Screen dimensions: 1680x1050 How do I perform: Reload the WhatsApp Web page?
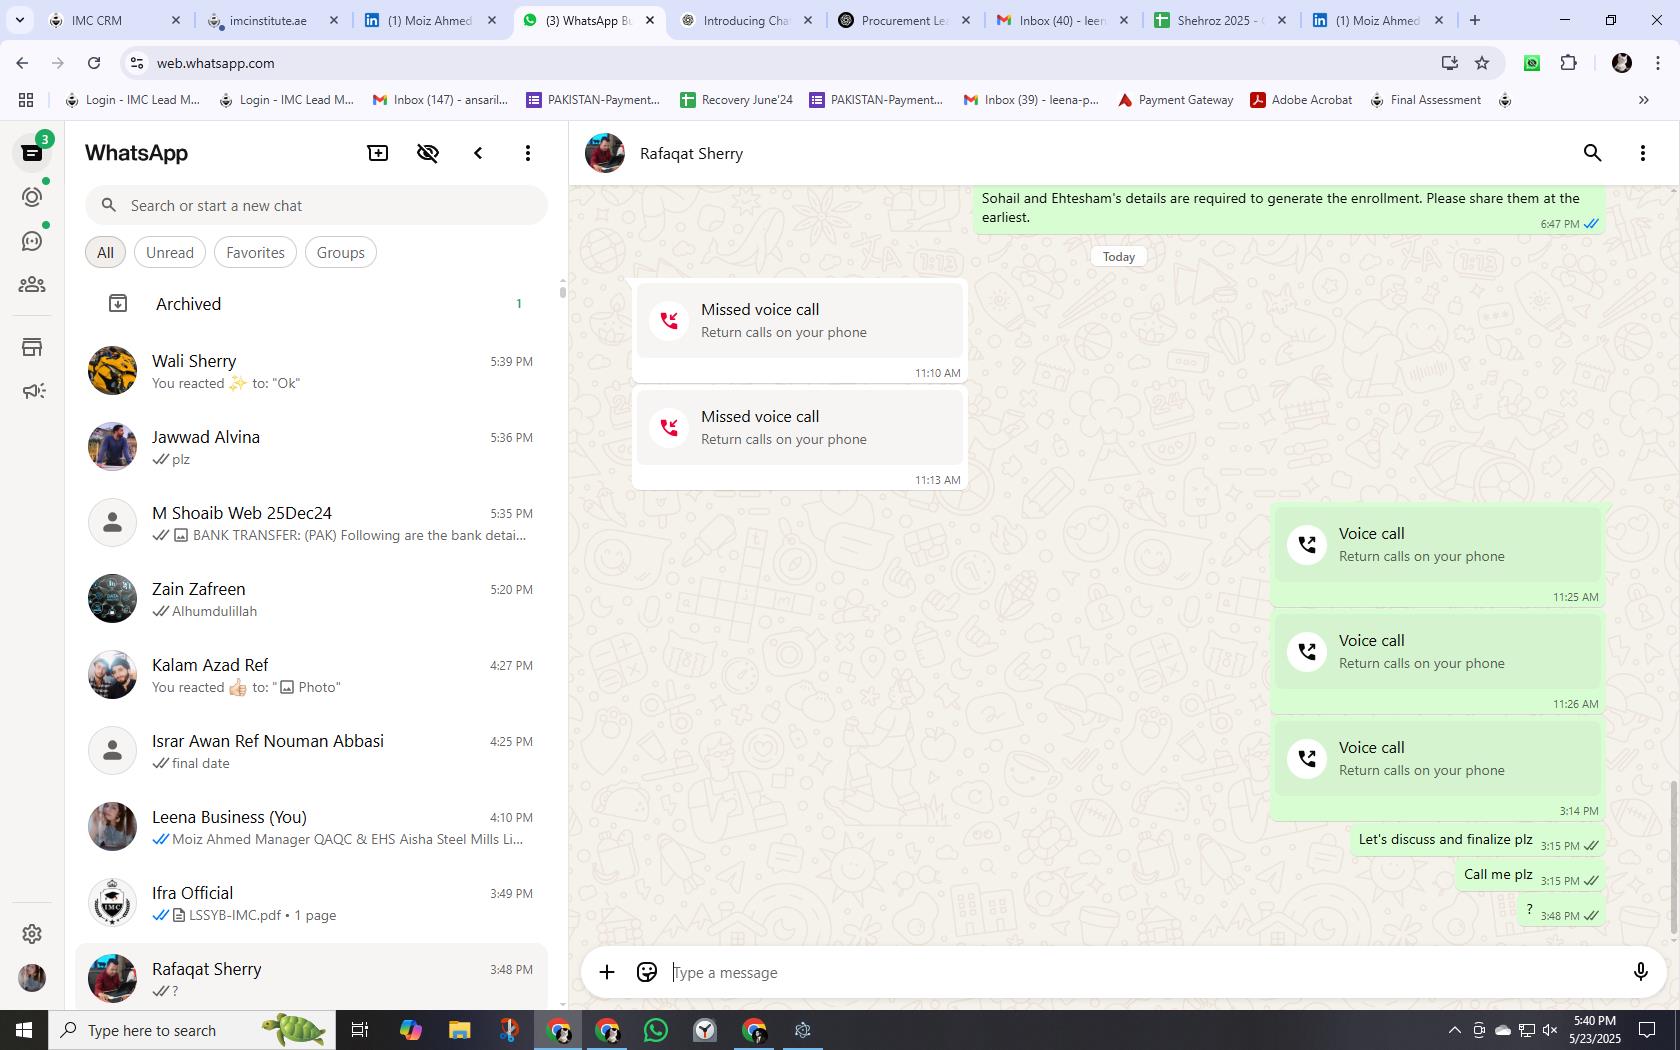[x=94, y=63]
